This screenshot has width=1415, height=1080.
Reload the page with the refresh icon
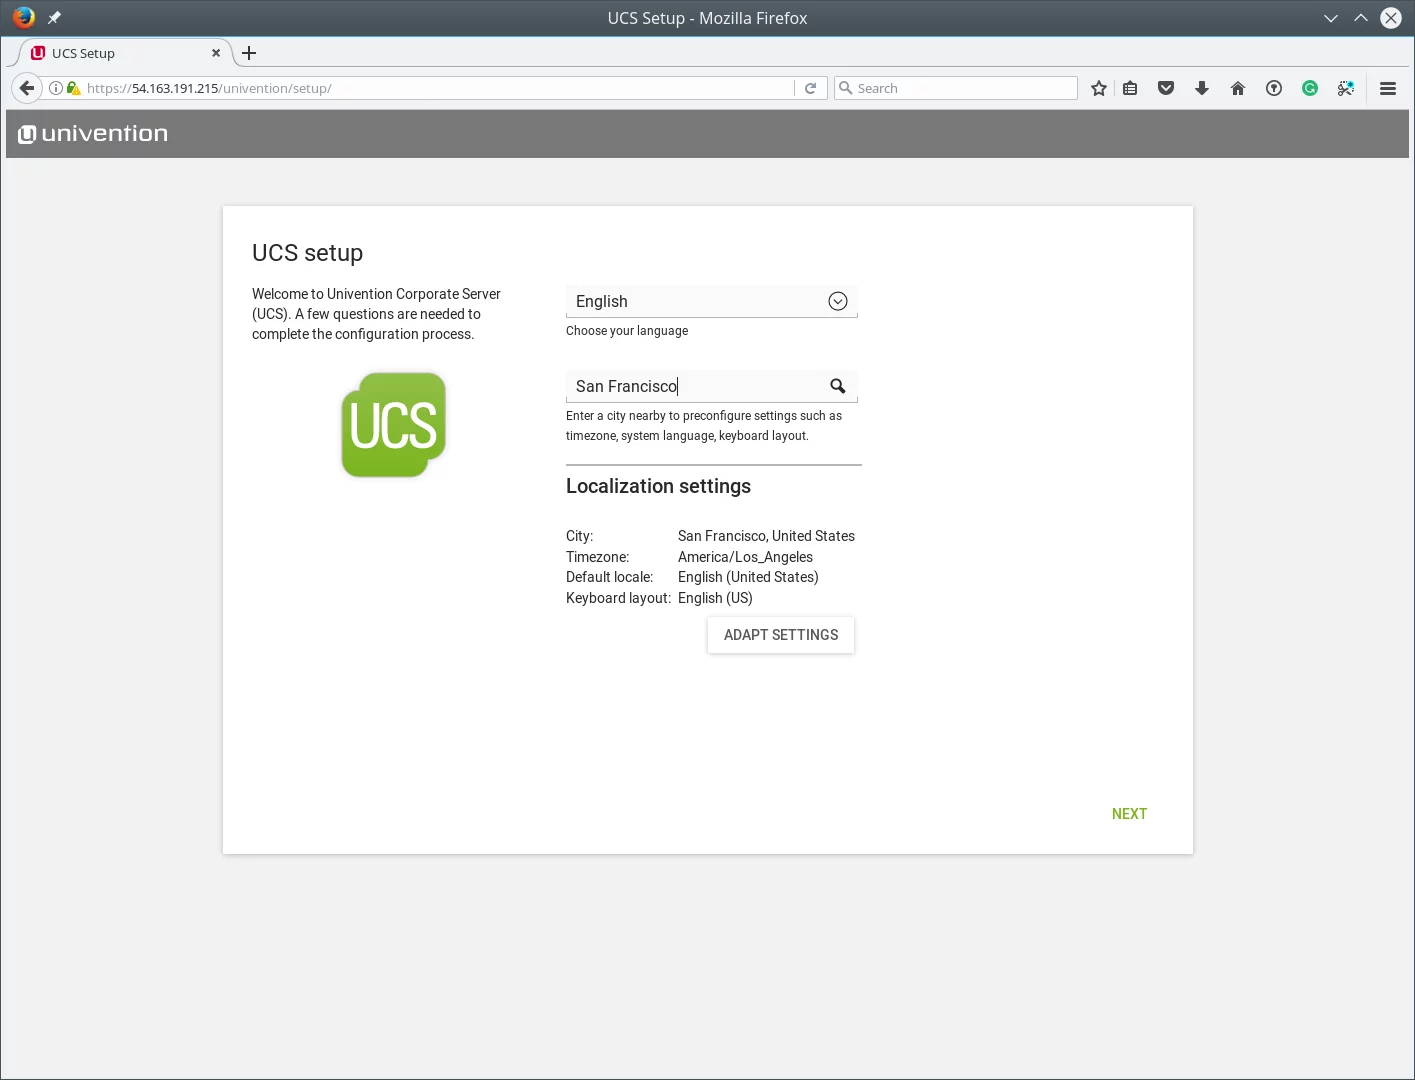(810, 88)
